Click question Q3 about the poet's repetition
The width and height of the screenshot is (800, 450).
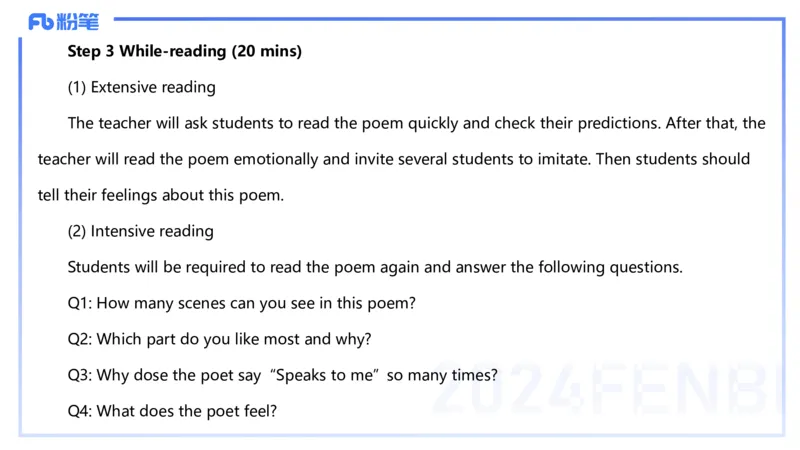pos(282,375)
